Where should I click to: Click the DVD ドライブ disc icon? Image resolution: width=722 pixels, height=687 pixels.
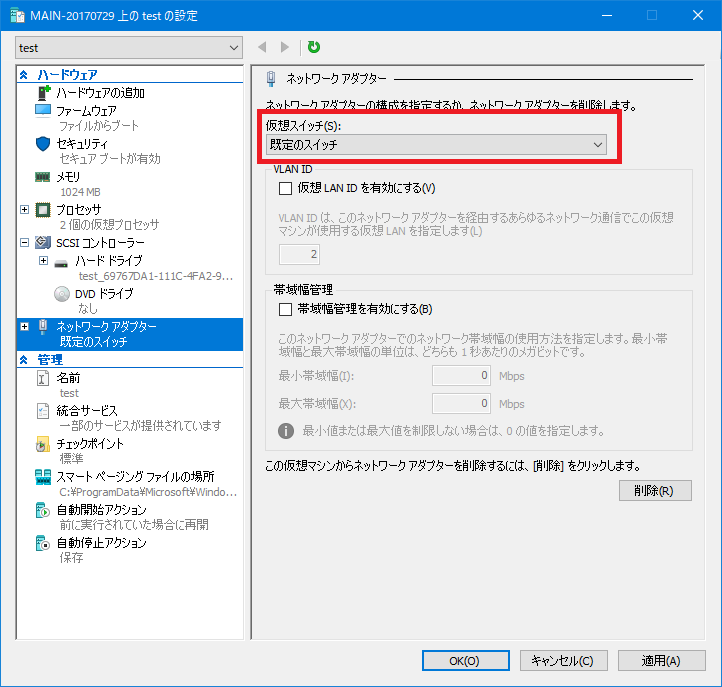[62, 294]
